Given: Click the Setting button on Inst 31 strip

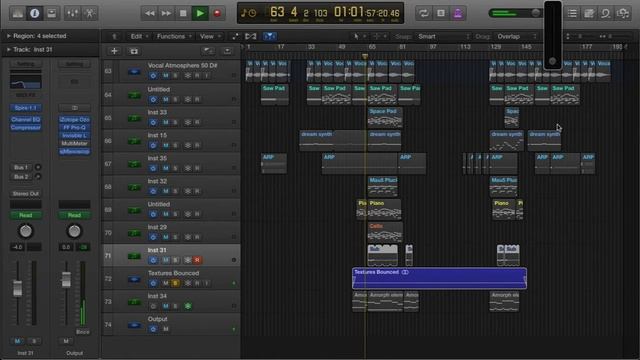Looking at the screenshot, I should click(26, 64).
